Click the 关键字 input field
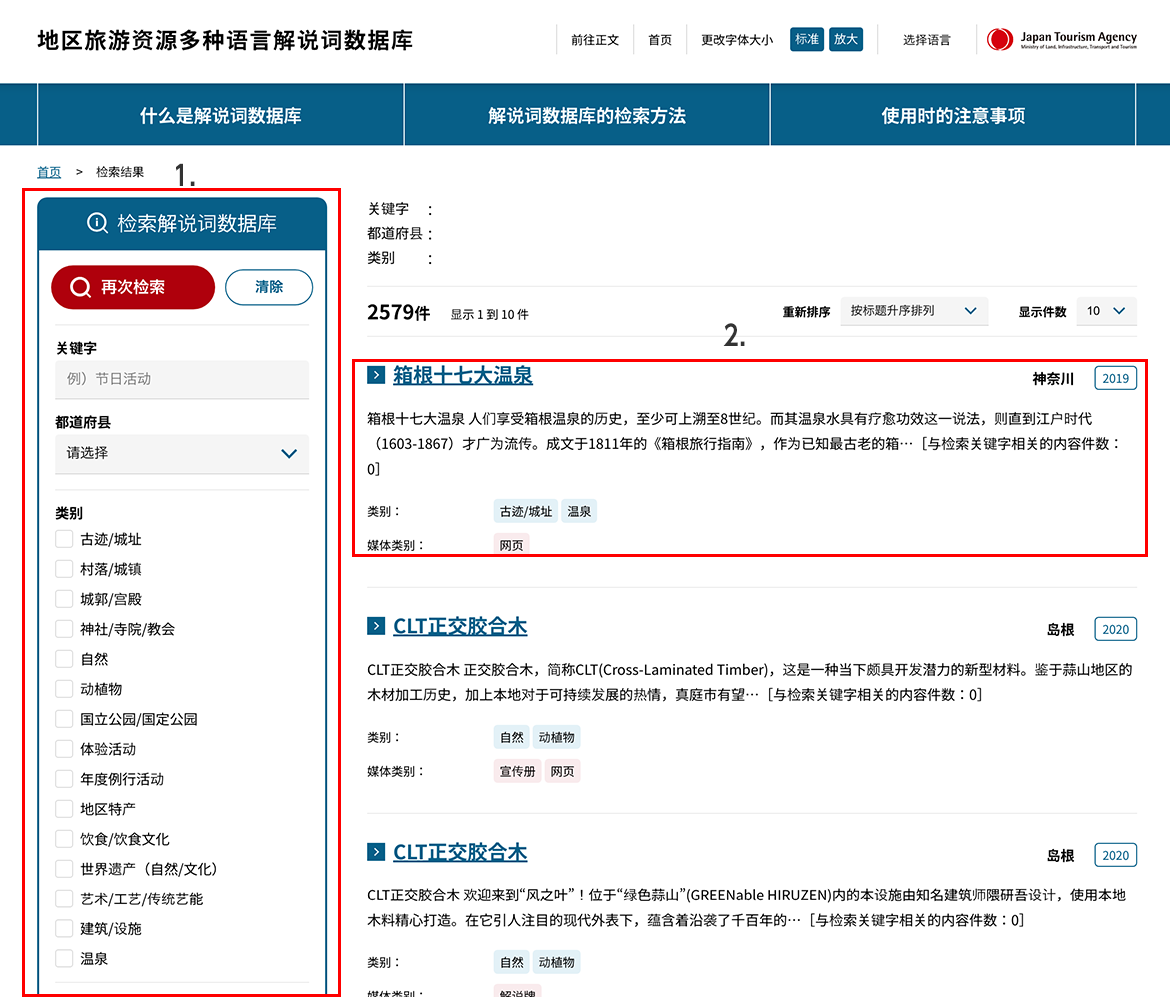This screenshot has height=997, width=1170. tap(182, 379)
